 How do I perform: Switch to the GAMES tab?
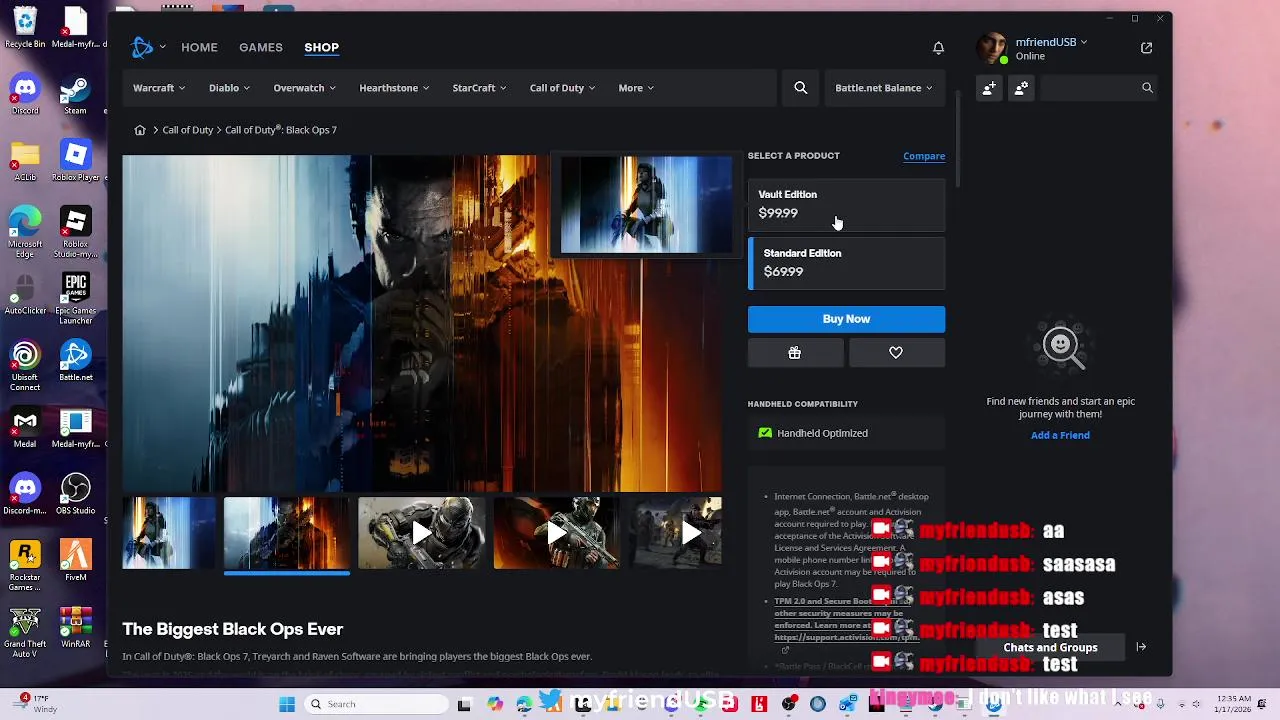point(260,47)
